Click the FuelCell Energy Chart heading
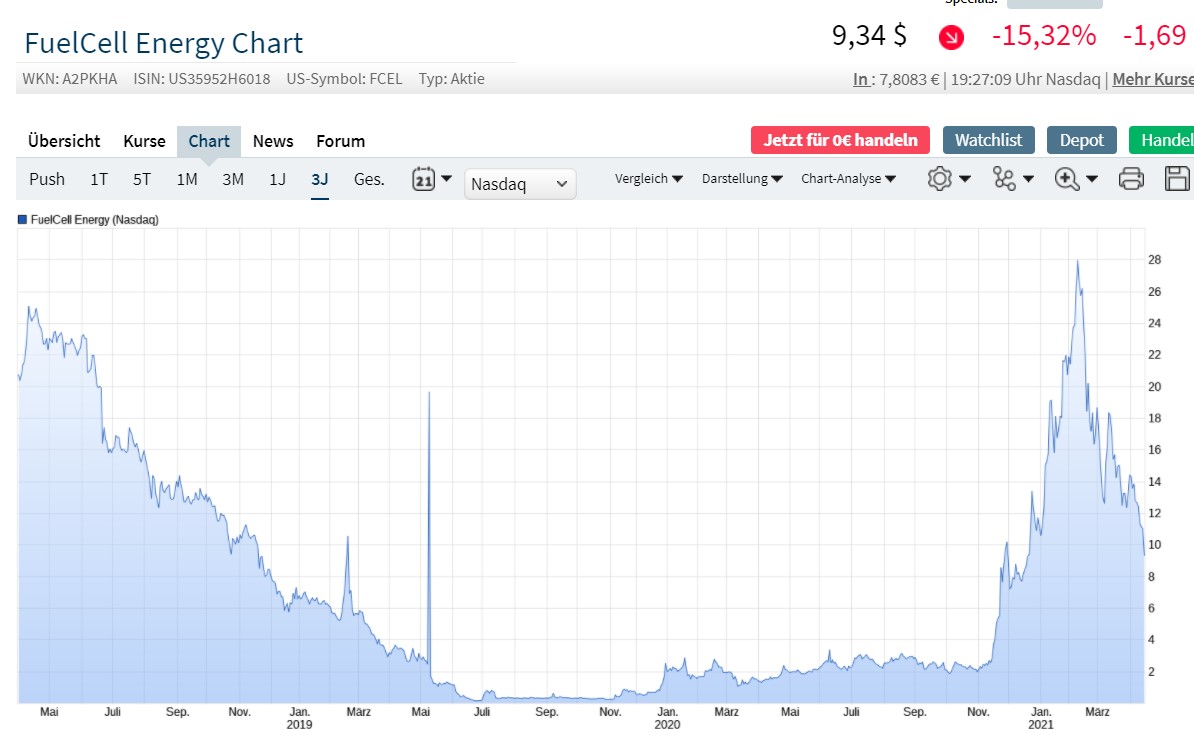 [164, 43]
